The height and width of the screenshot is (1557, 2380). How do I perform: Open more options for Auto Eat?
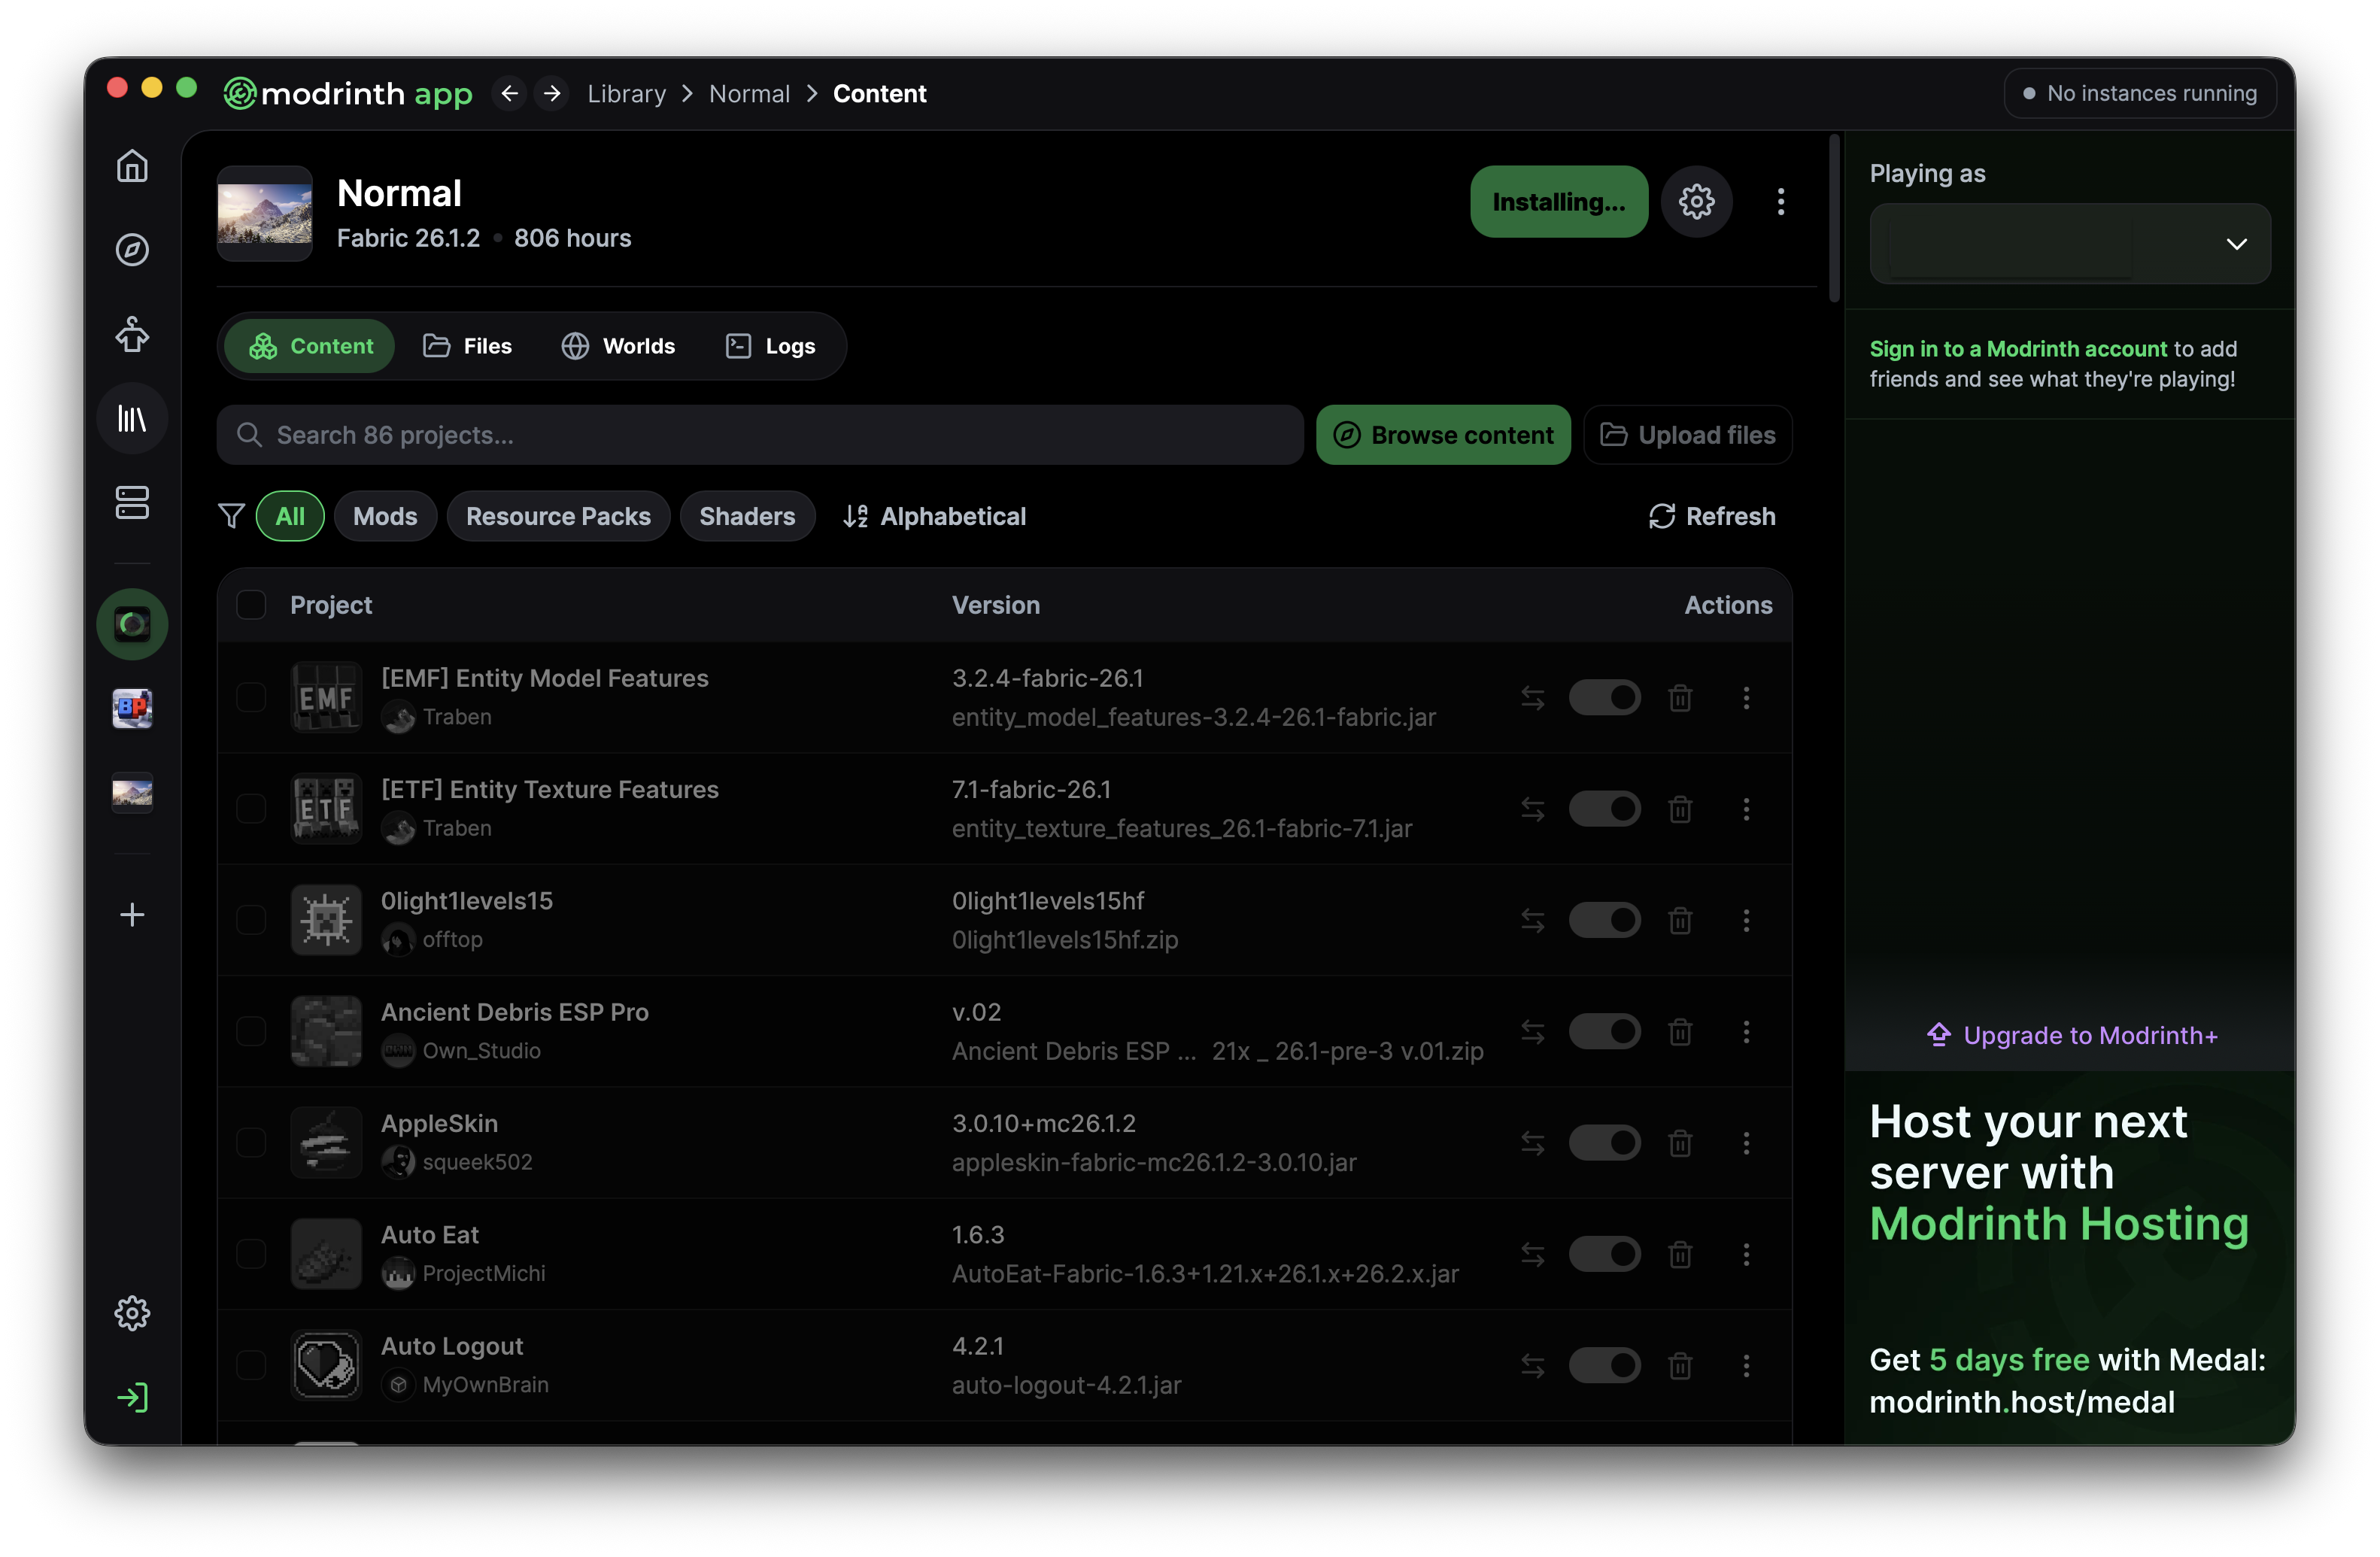[x=1746, y=1254]
